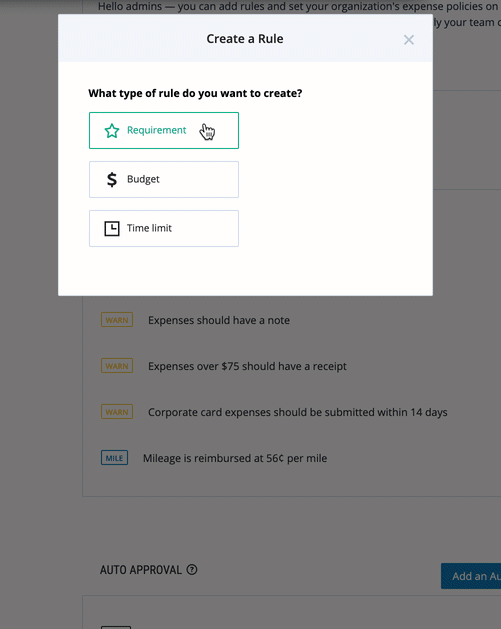Click the star icon beside Requirement

click(x=112, y=131)
